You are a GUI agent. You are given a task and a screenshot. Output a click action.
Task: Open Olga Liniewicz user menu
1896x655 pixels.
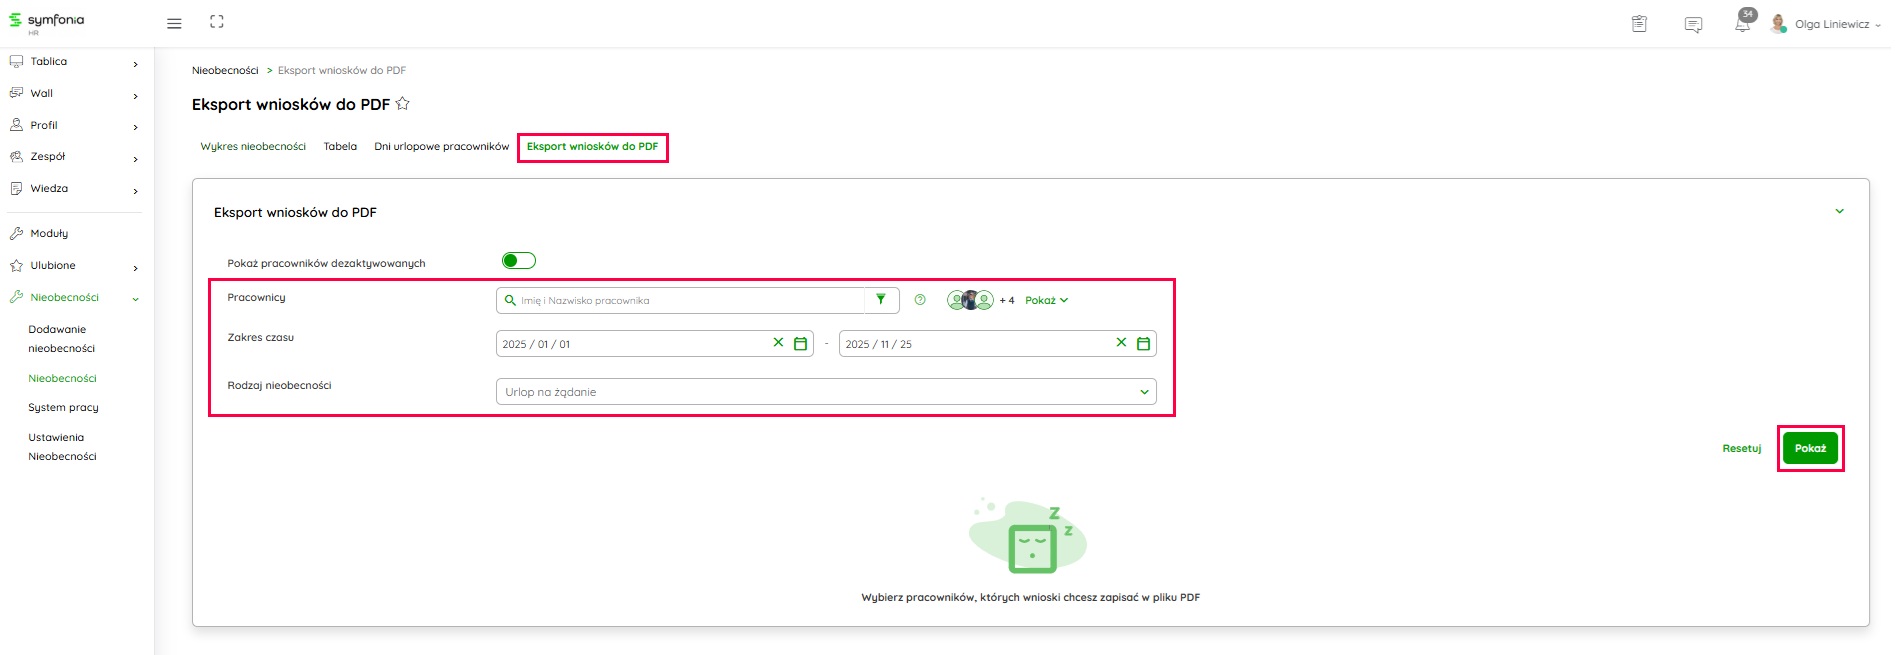click(x=1830, y=24)
